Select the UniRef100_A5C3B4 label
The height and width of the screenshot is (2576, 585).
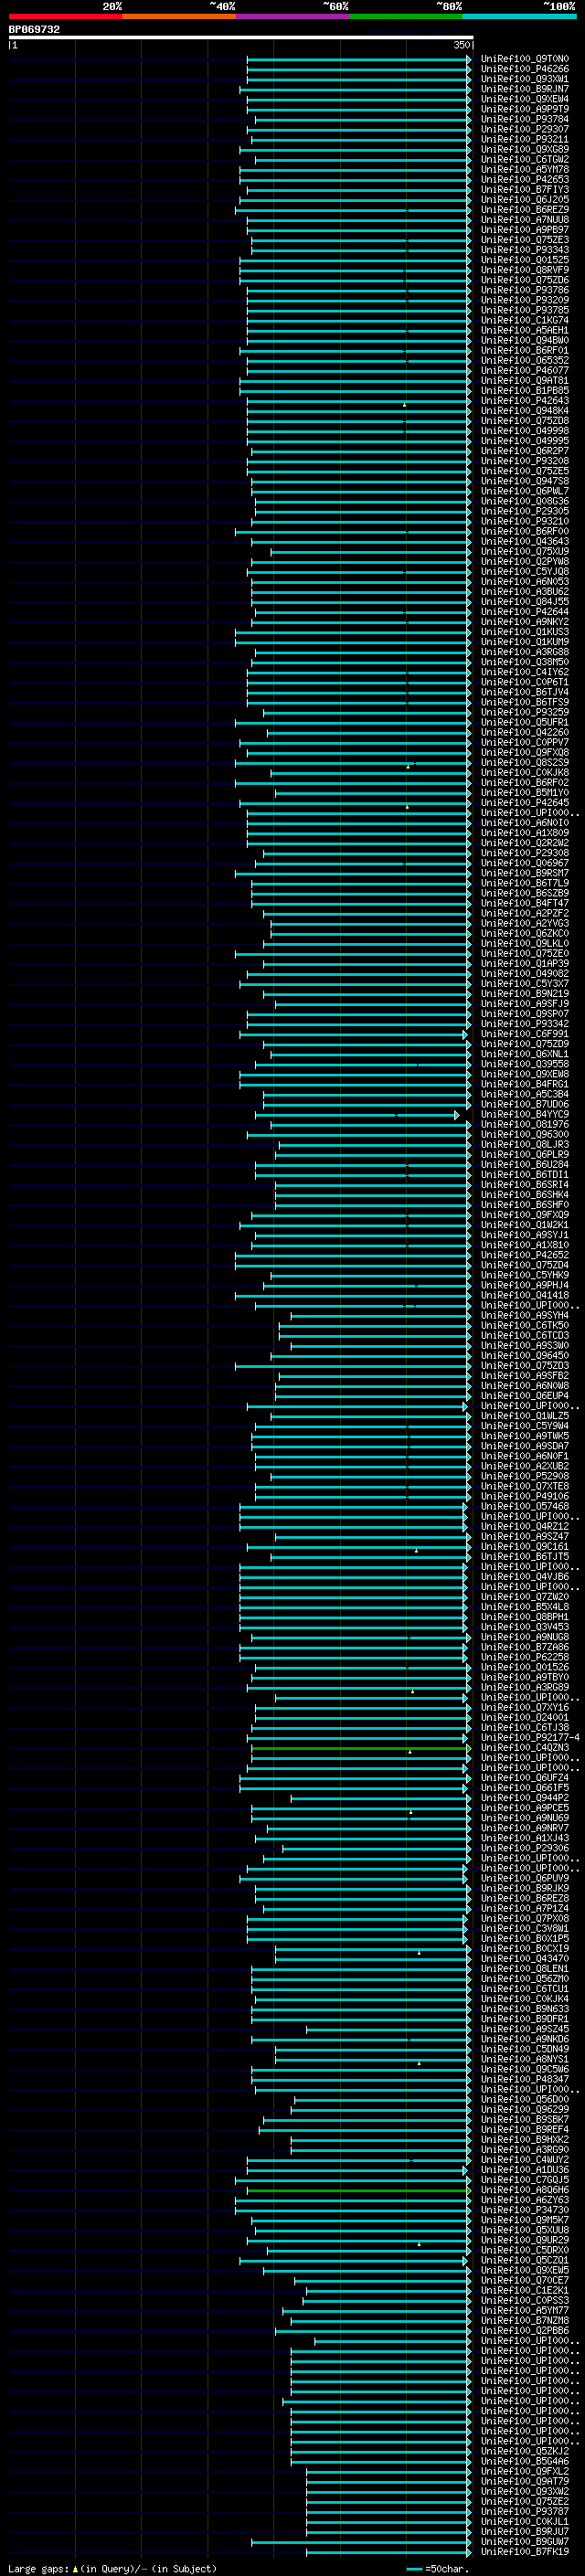pos(524,1094)
